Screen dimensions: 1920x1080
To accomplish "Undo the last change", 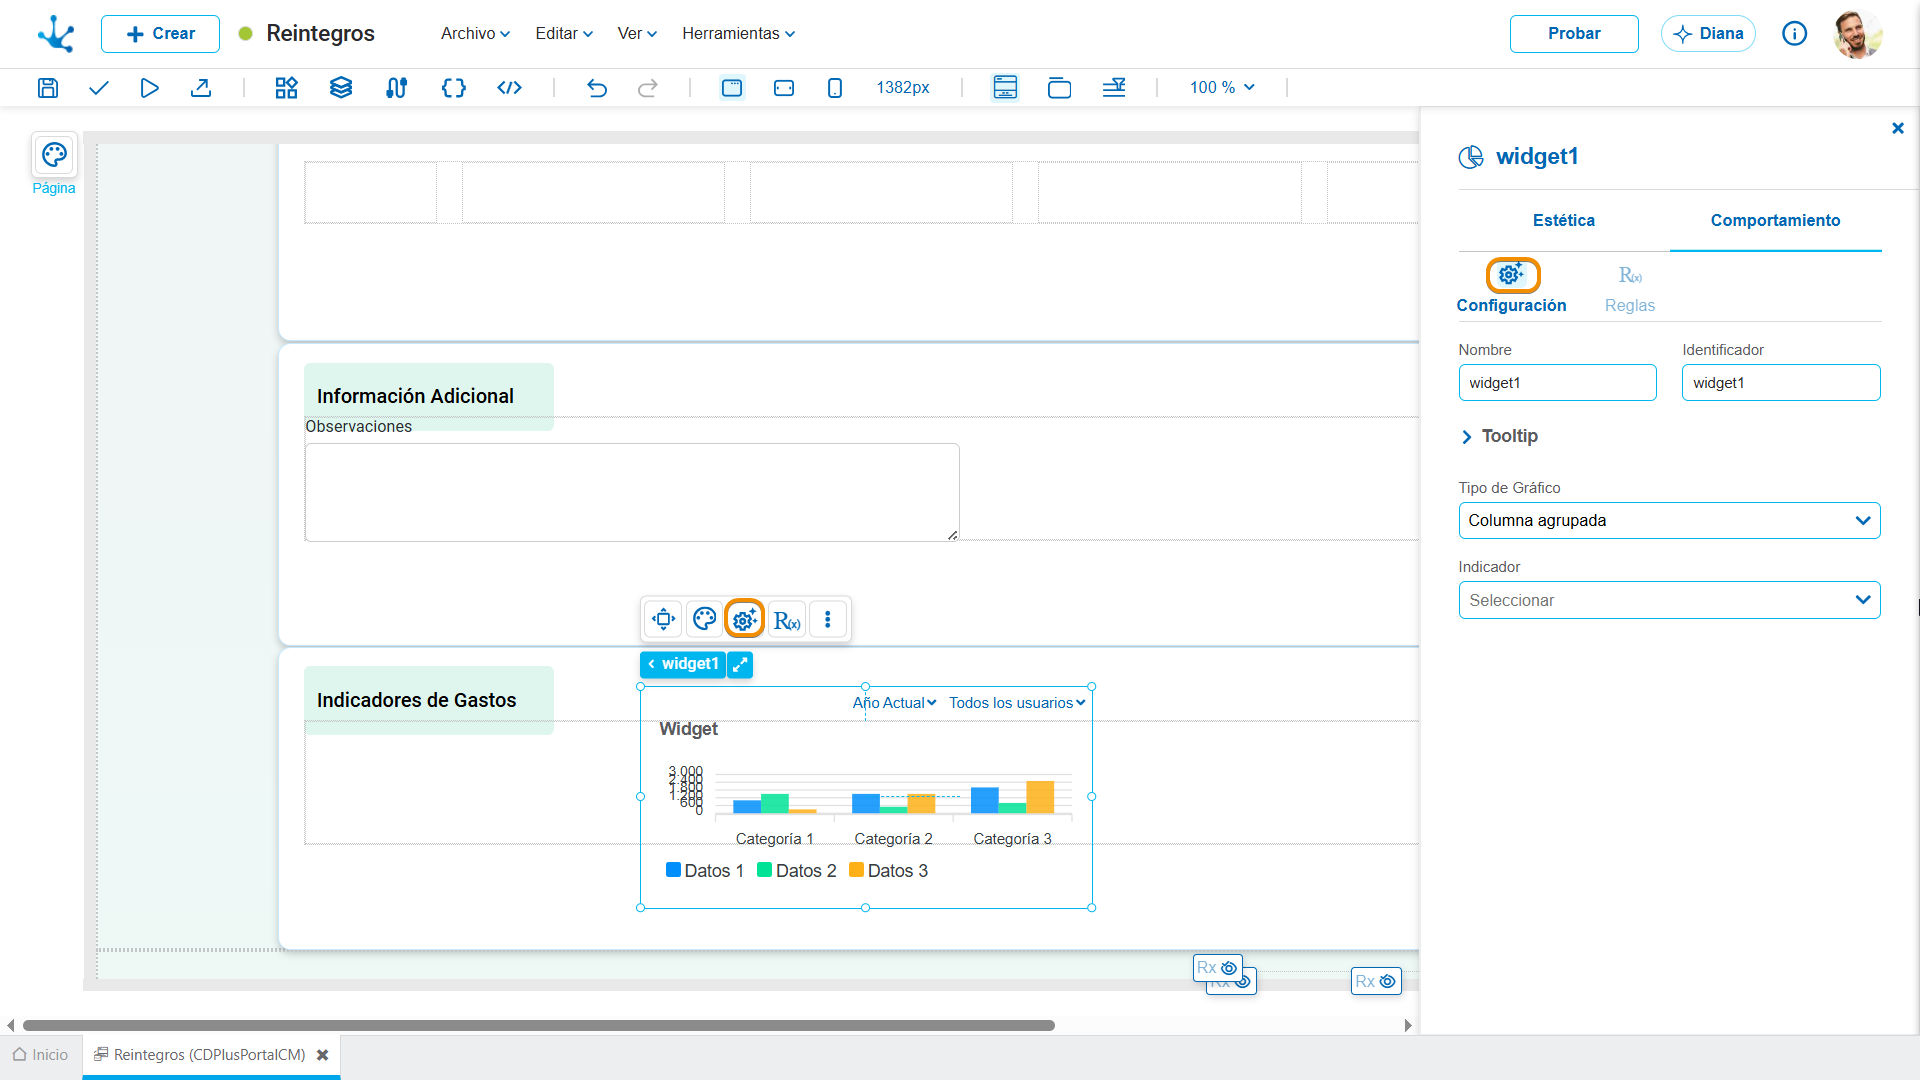I will pyautogui.click(x=597, y=88).
